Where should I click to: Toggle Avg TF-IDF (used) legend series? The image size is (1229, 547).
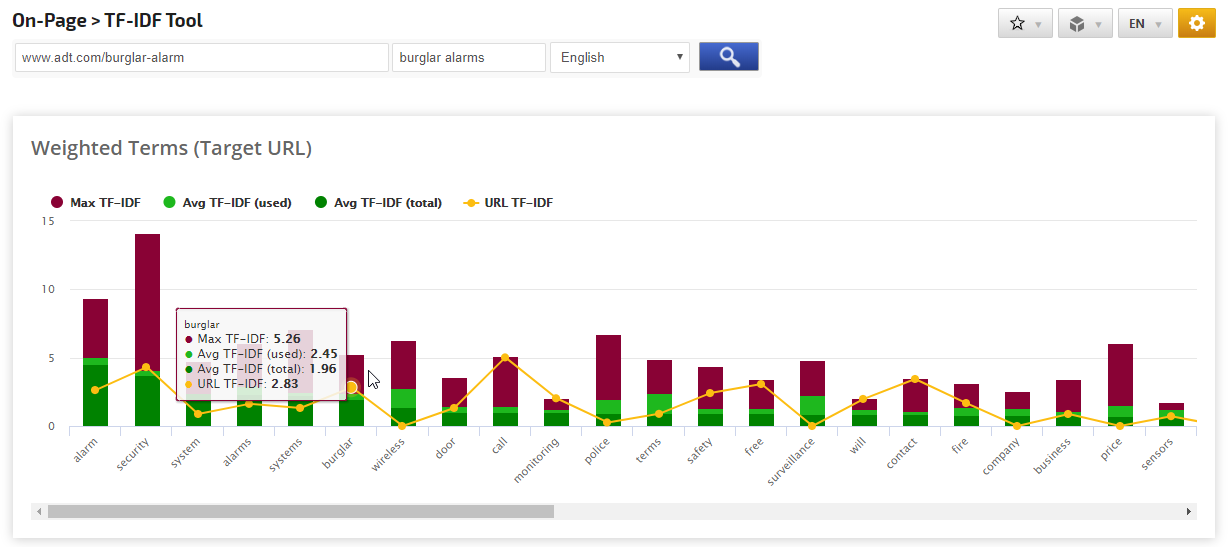(226, 203)
